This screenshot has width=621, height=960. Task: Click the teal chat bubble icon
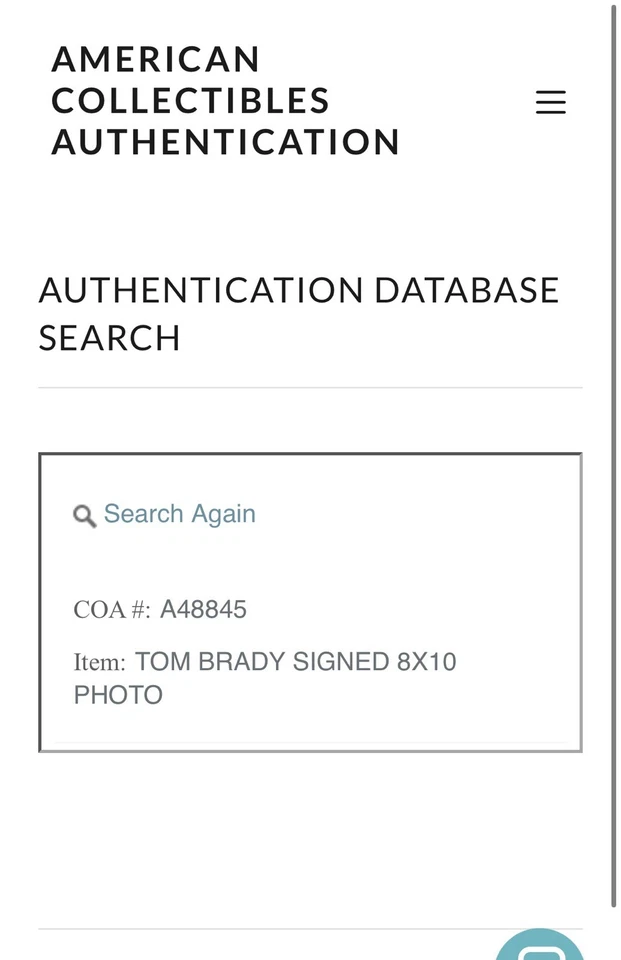pos(540,947)
